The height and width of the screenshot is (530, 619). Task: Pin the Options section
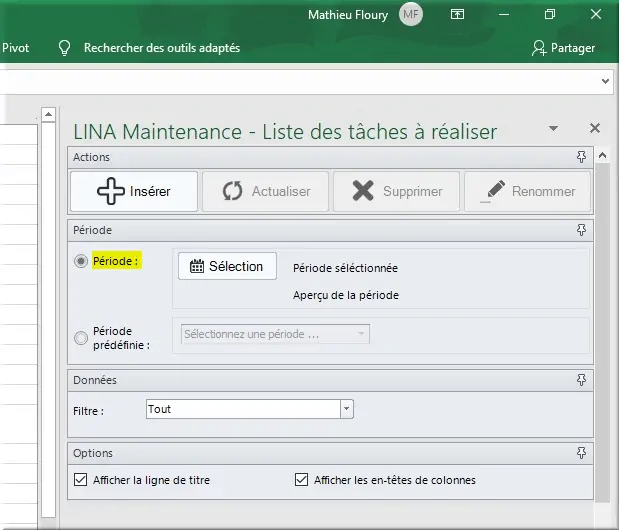[582, 453]
